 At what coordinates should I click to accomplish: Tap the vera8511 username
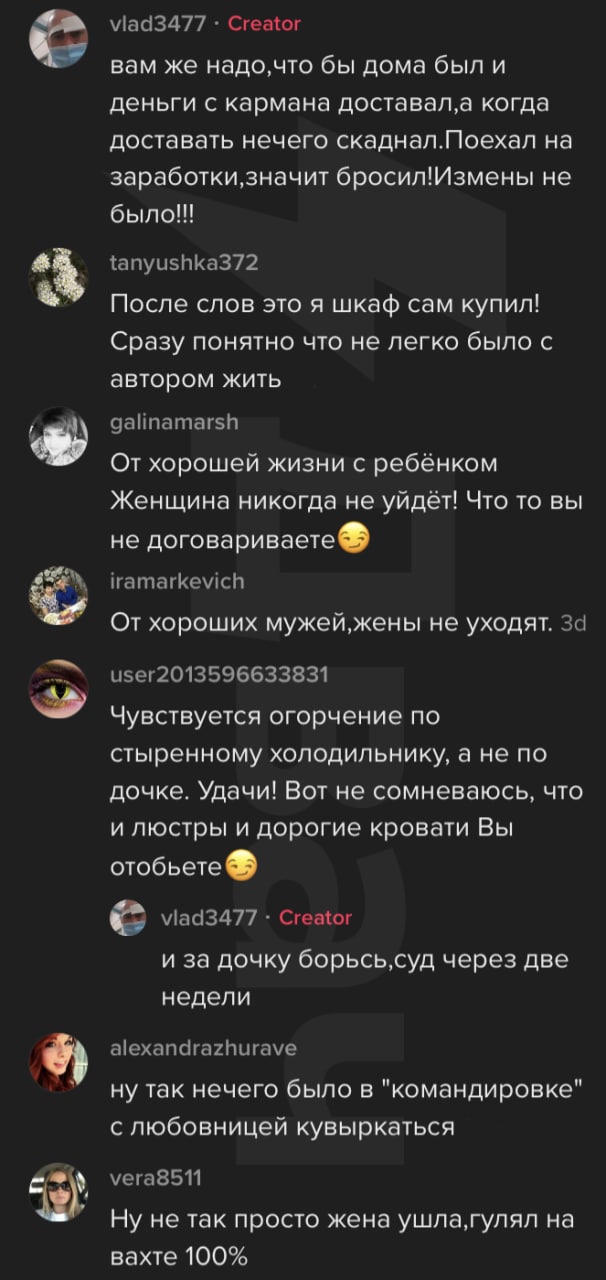pyautogui.click(x=155, y=1178)
